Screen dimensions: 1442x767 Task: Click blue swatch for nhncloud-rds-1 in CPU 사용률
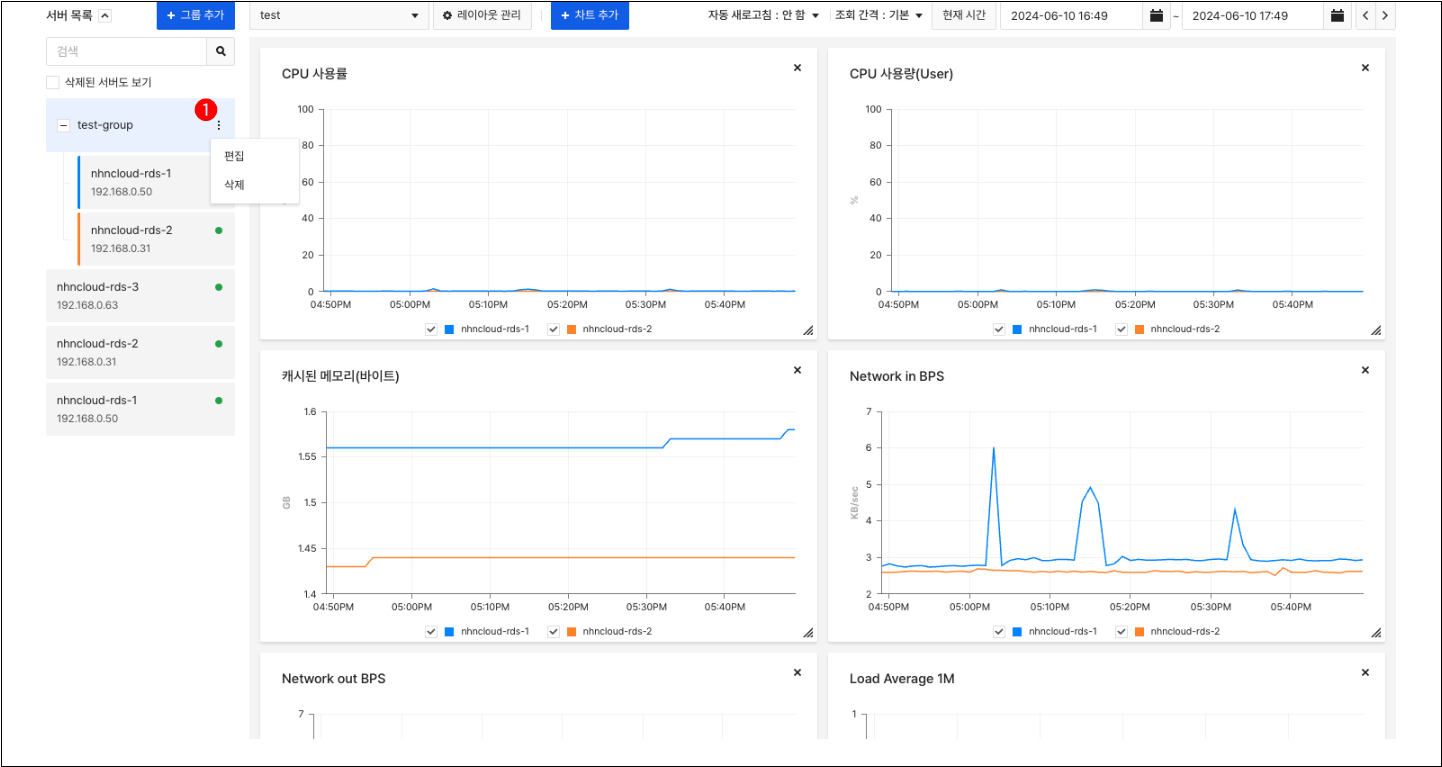pyautogui.click(x=449, y=329)
